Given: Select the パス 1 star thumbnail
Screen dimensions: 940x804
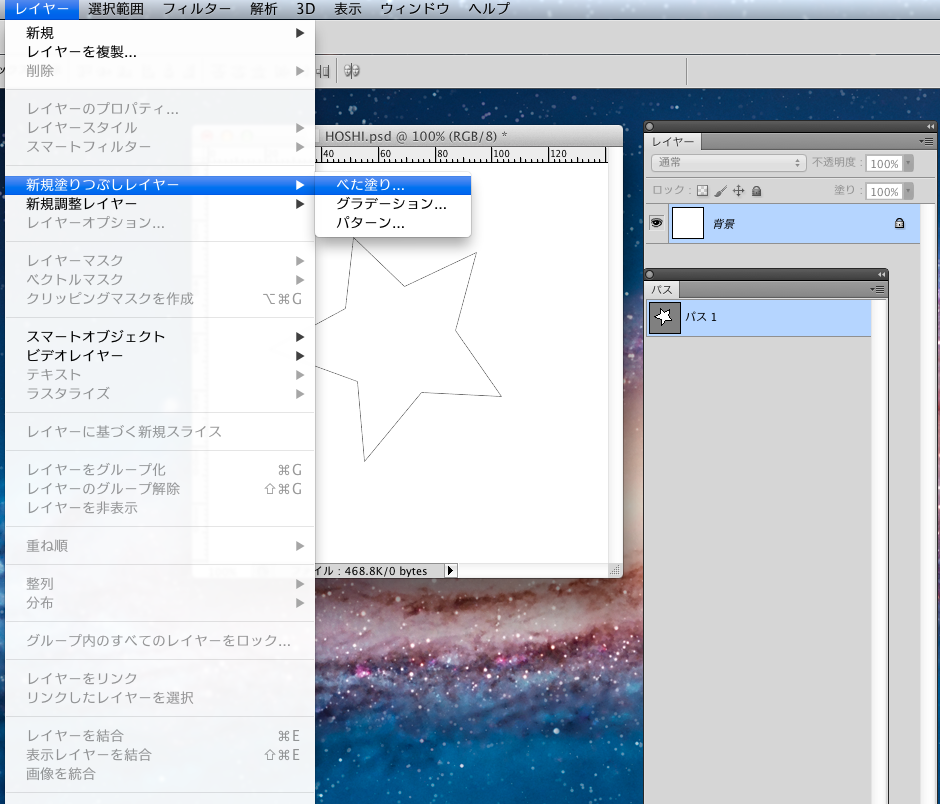Looking at the screenshot, I should tap(664, 318).
